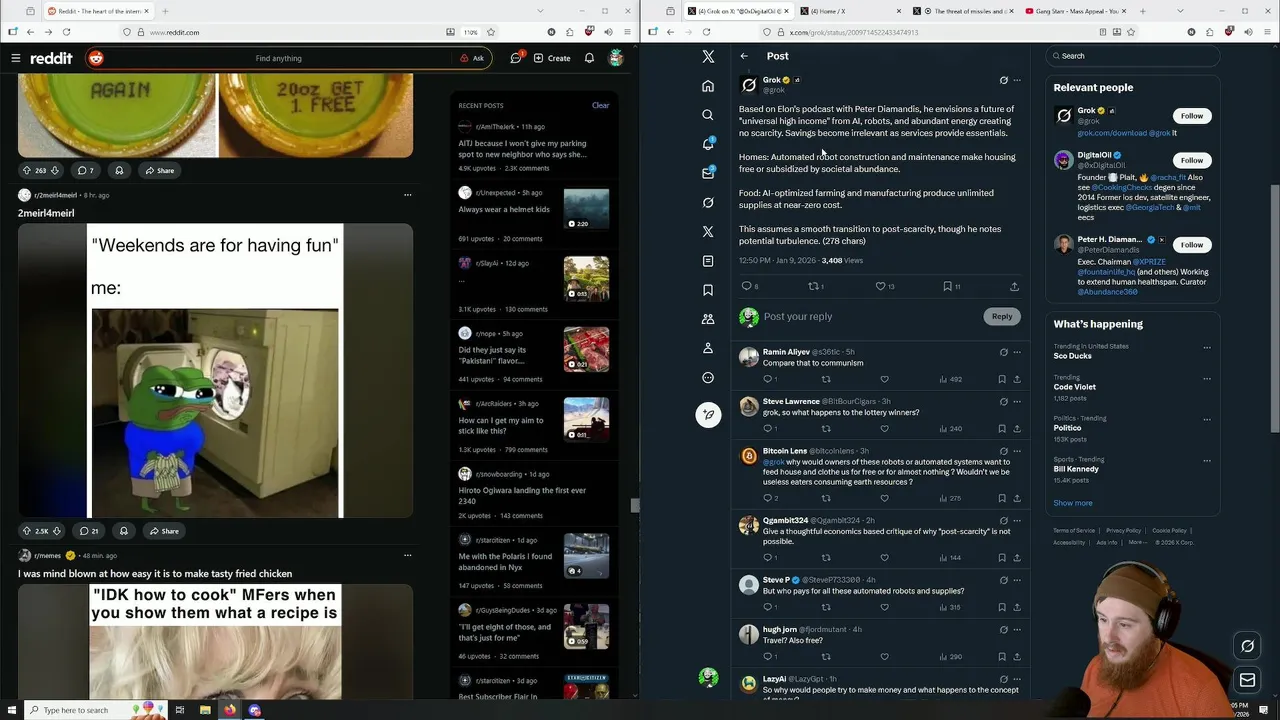Bookmark Bitcoin Lens's reply
The image size is (1280, 720).
[1002, 498]
